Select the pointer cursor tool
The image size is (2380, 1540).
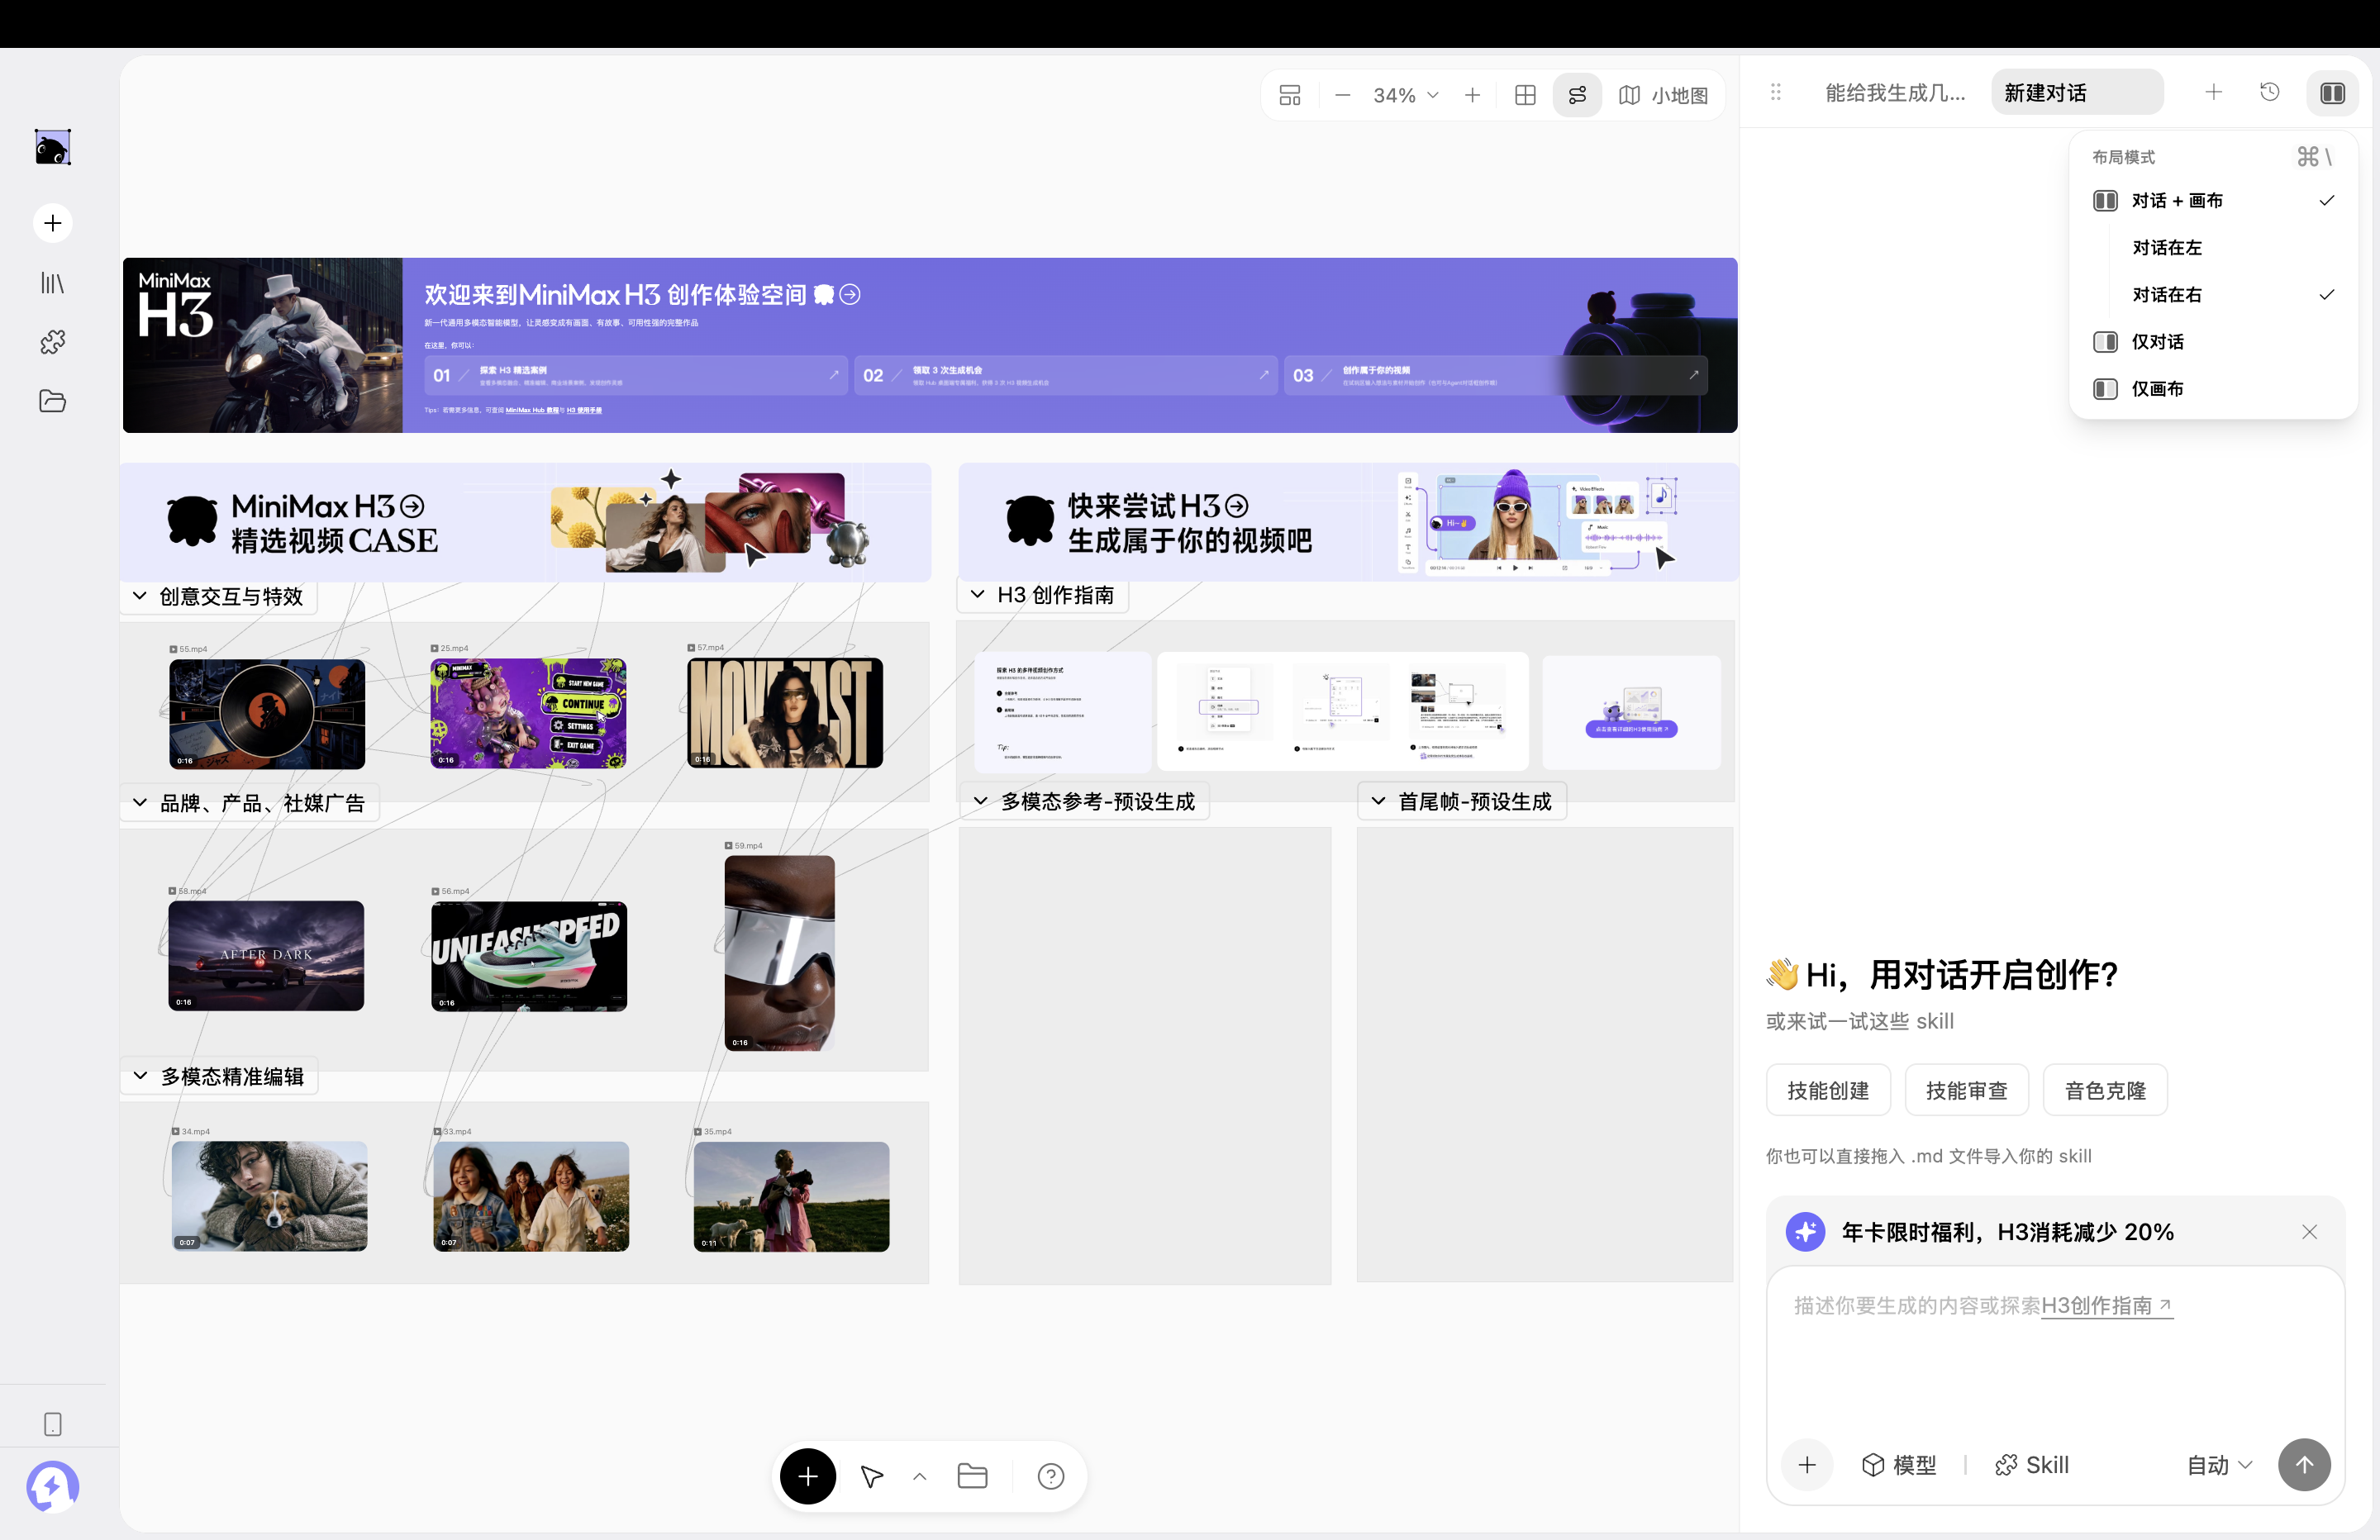pos(872,1476)
